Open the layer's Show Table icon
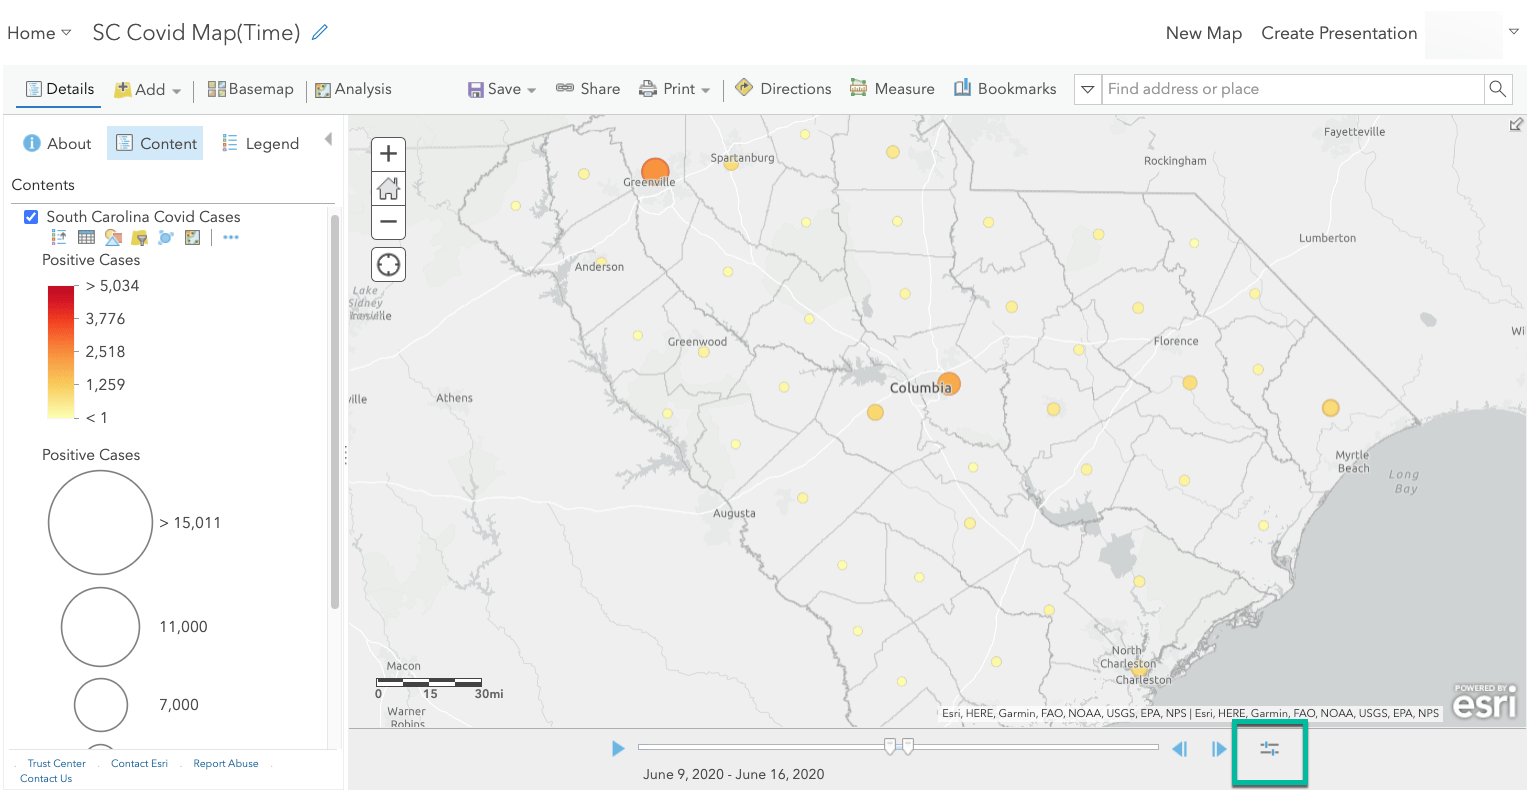 [x=86, y=237]
